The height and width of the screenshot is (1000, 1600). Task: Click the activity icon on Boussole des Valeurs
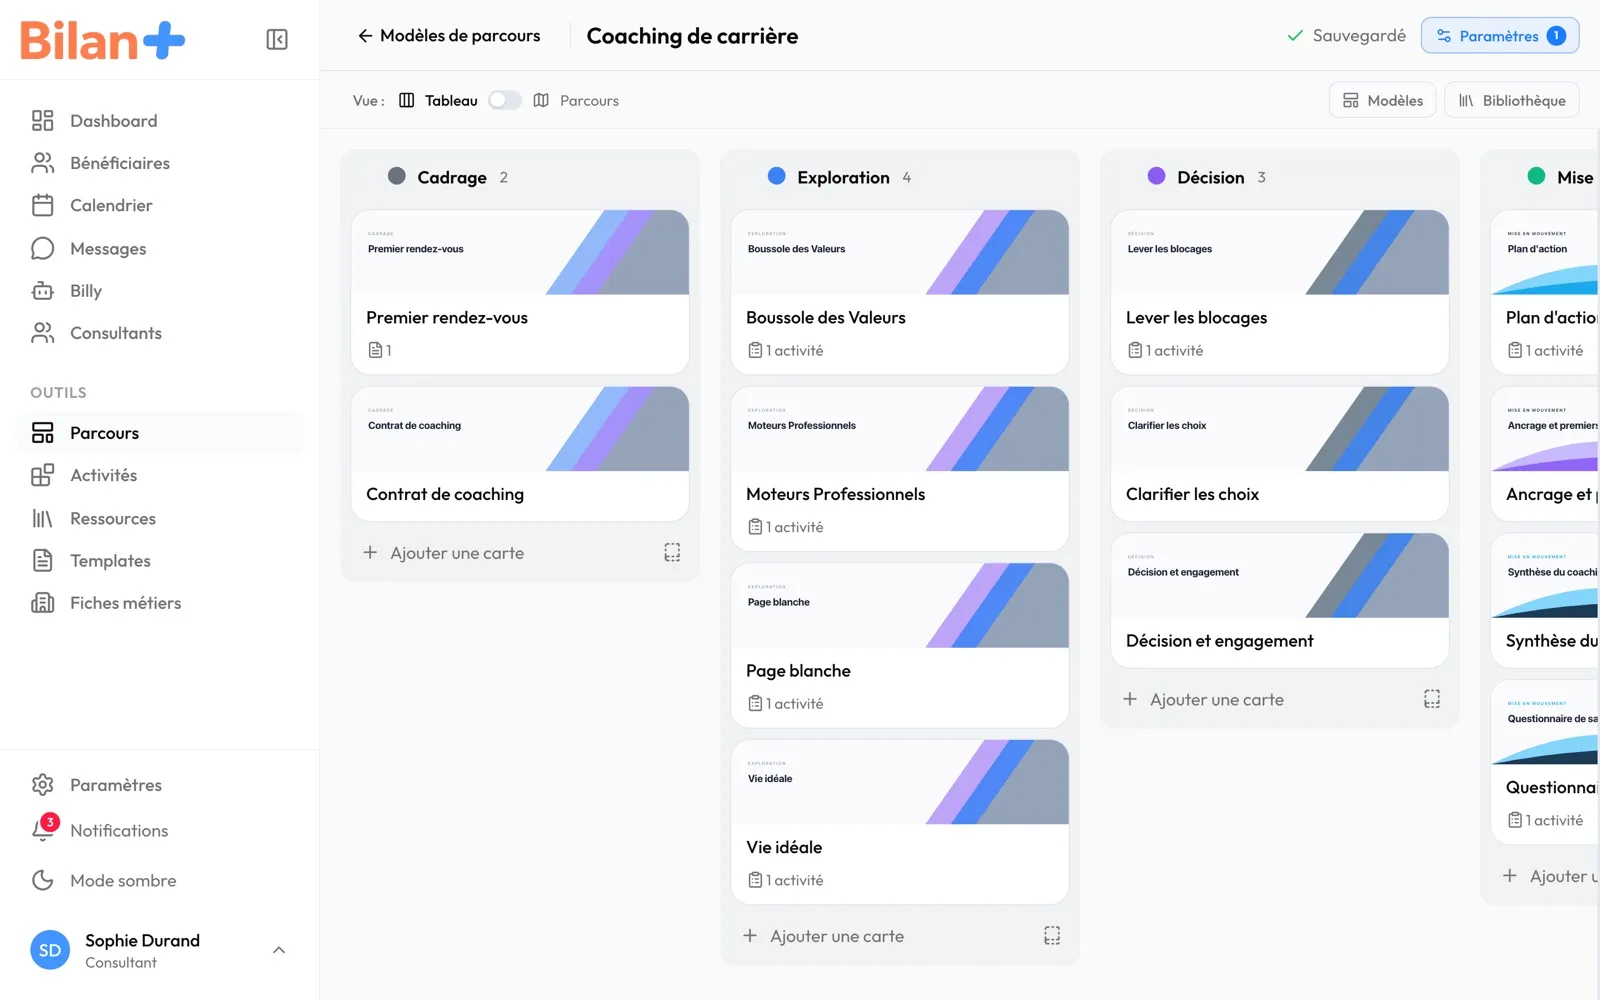tap(755, 350)
